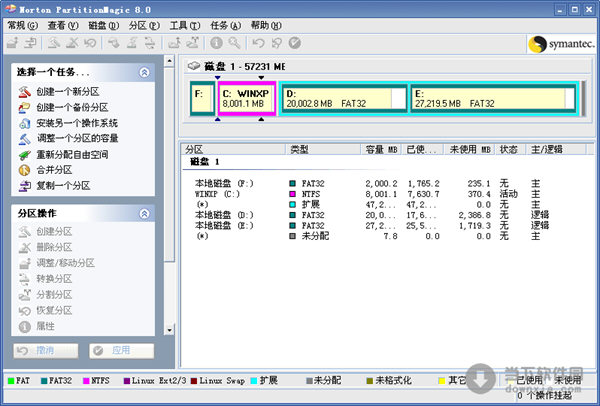
Task: Click the split partition toolbar icon
Action: (x=192, y=43)
